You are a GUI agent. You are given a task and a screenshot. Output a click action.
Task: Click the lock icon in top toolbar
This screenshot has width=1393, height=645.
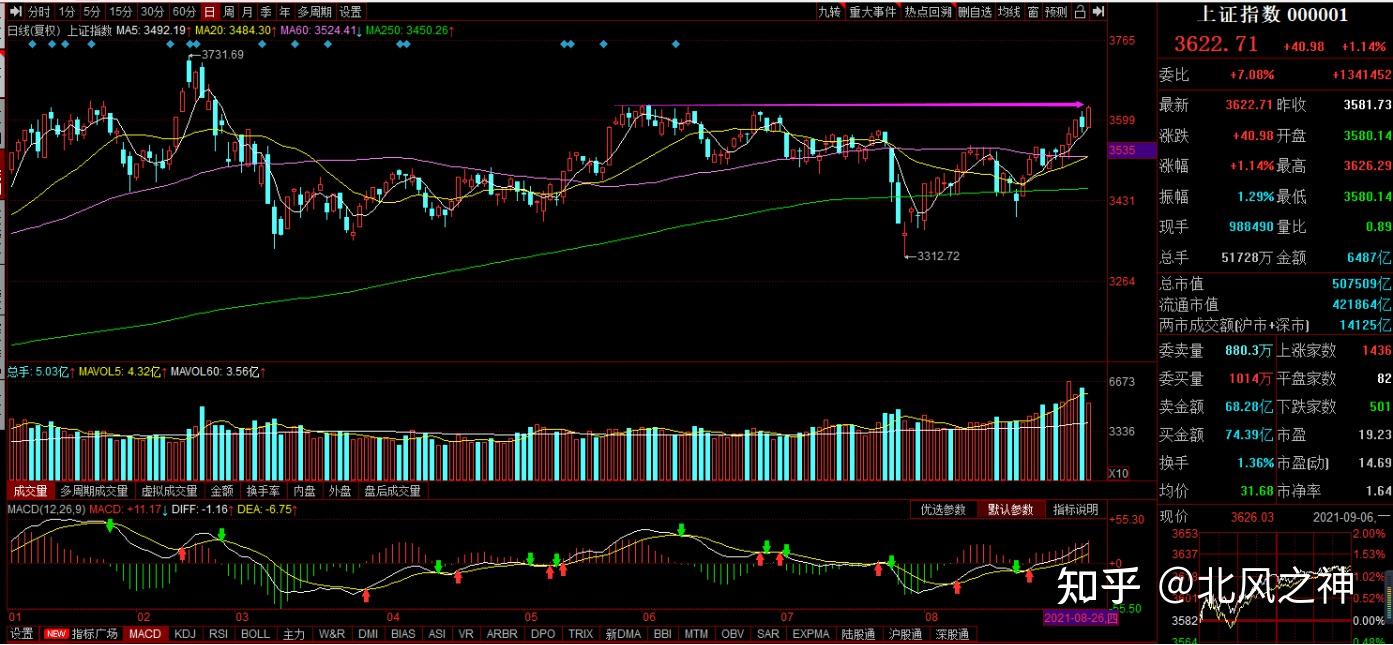pyautogui.click(x=1080, y=12)
